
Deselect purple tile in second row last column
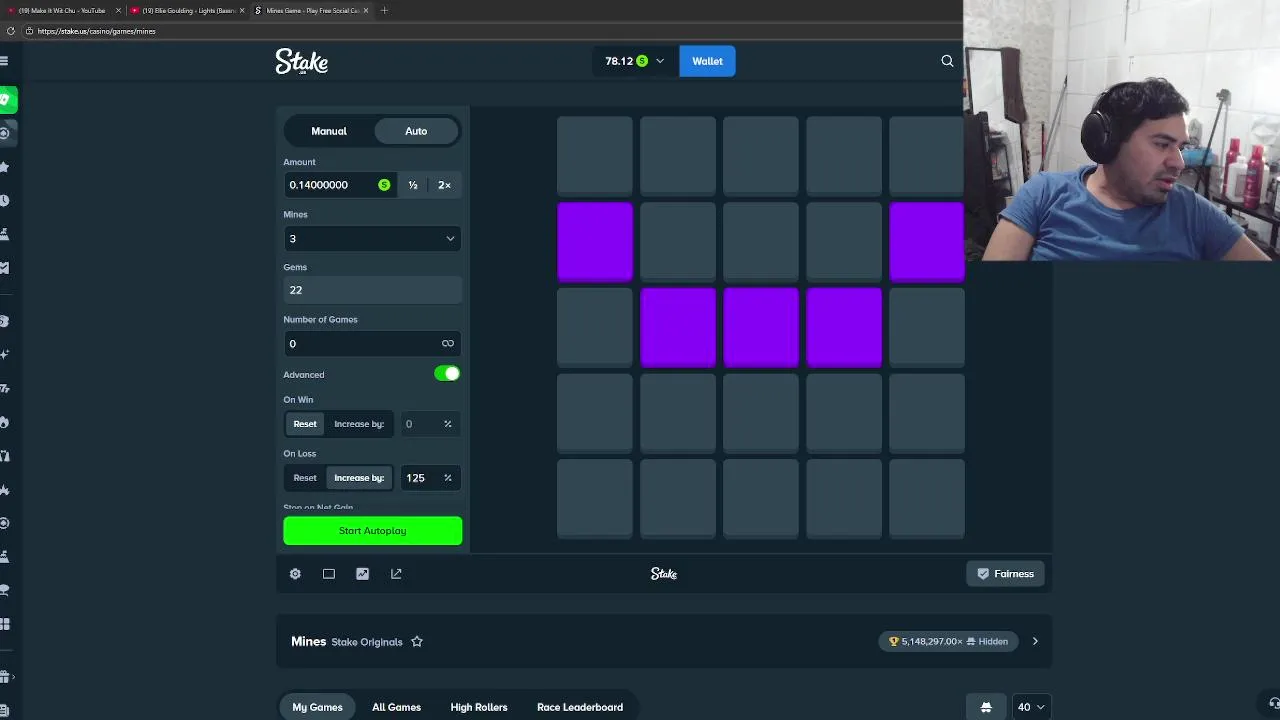[x=927, y=241]
